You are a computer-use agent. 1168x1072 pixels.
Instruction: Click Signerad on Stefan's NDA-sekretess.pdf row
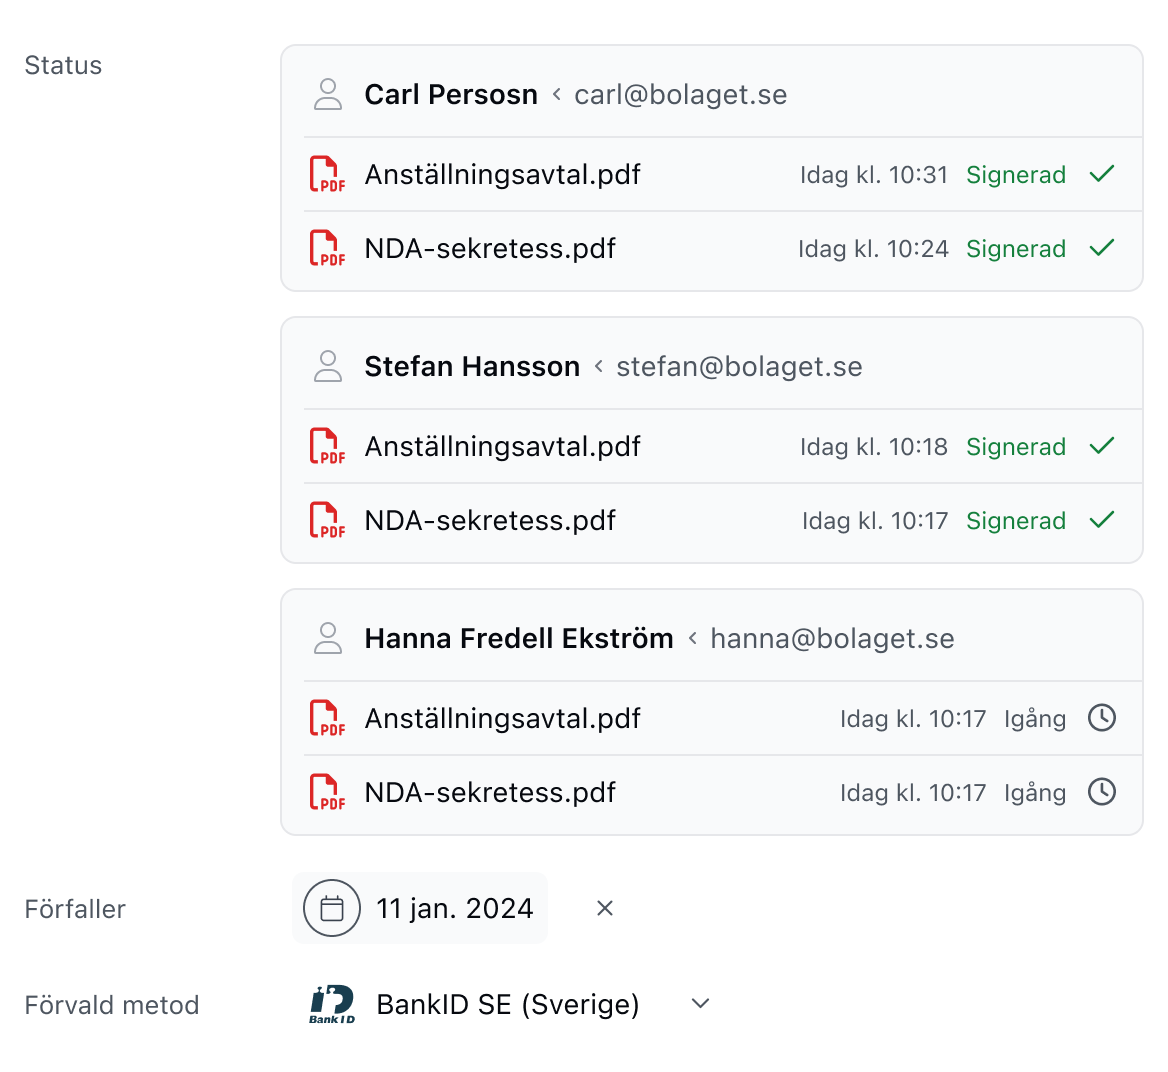(1016, 521)
